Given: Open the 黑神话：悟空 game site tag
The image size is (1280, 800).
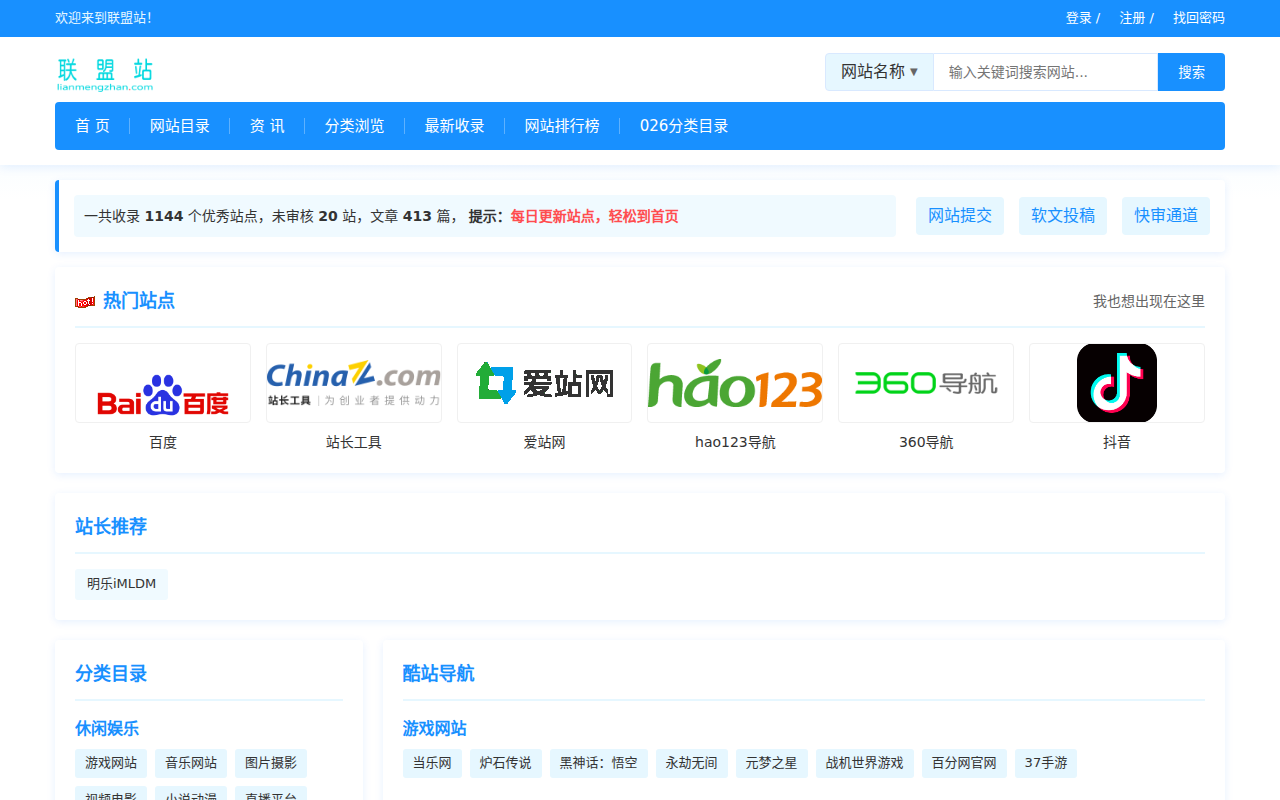Looking at the screenshot, I should [x=598, y=763].
